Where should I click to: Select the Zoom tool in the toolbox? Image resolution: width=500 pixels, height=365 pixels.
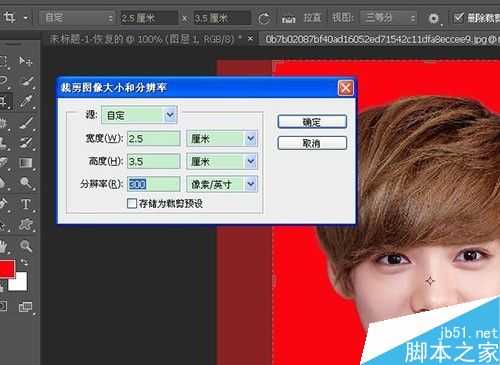(x=26, y=246)
